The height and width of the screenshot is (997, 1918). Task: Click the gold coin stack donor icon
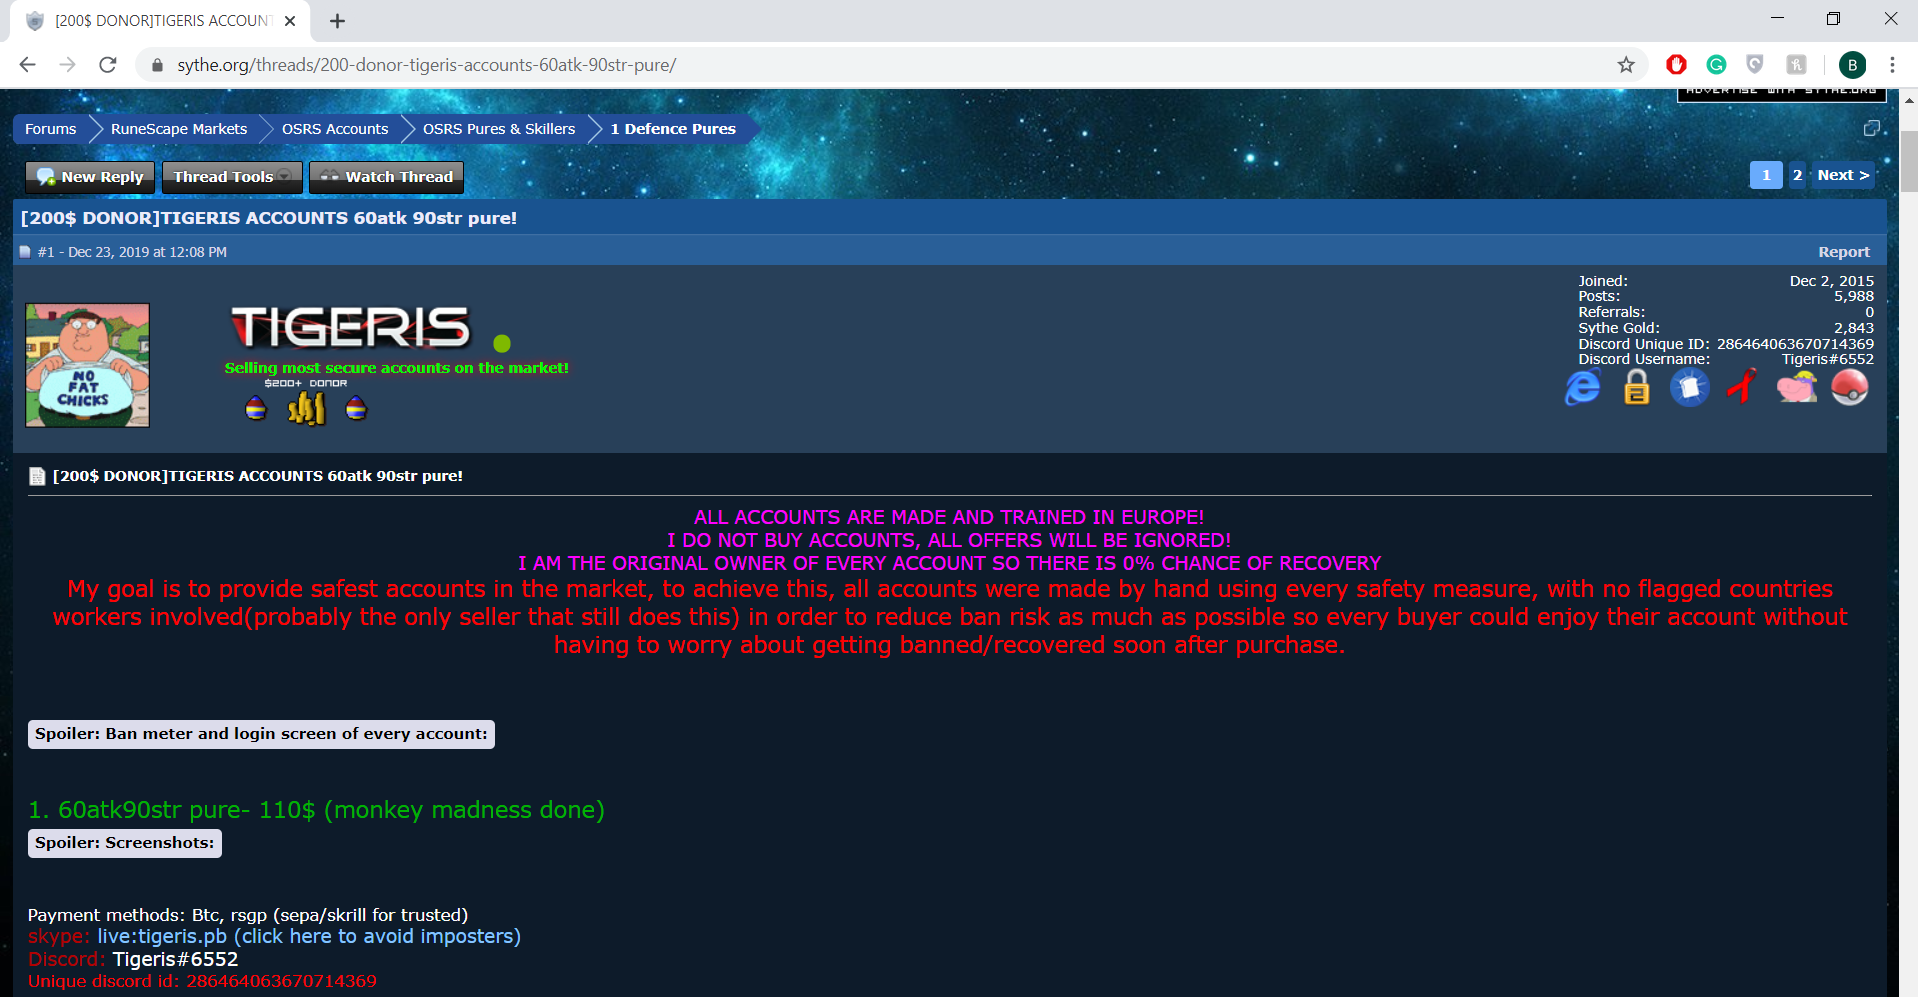tap(307, 408)
